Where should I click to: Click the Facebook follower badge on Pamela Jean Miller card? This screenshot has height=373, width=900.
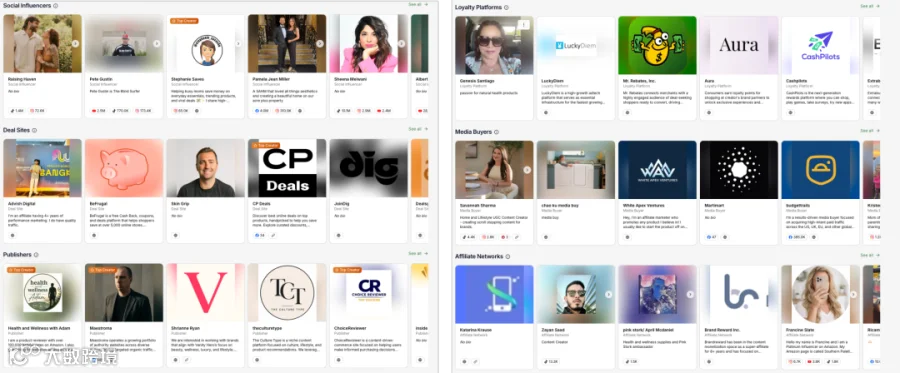point(261,111)
